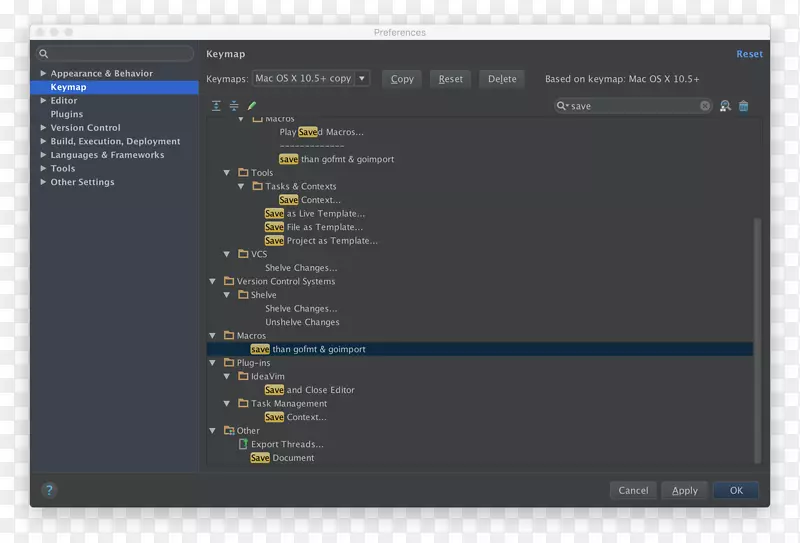Click the green pencil edit shortcut icon
The width and height of the screenshot is (800, 543).
coord(252,106)
